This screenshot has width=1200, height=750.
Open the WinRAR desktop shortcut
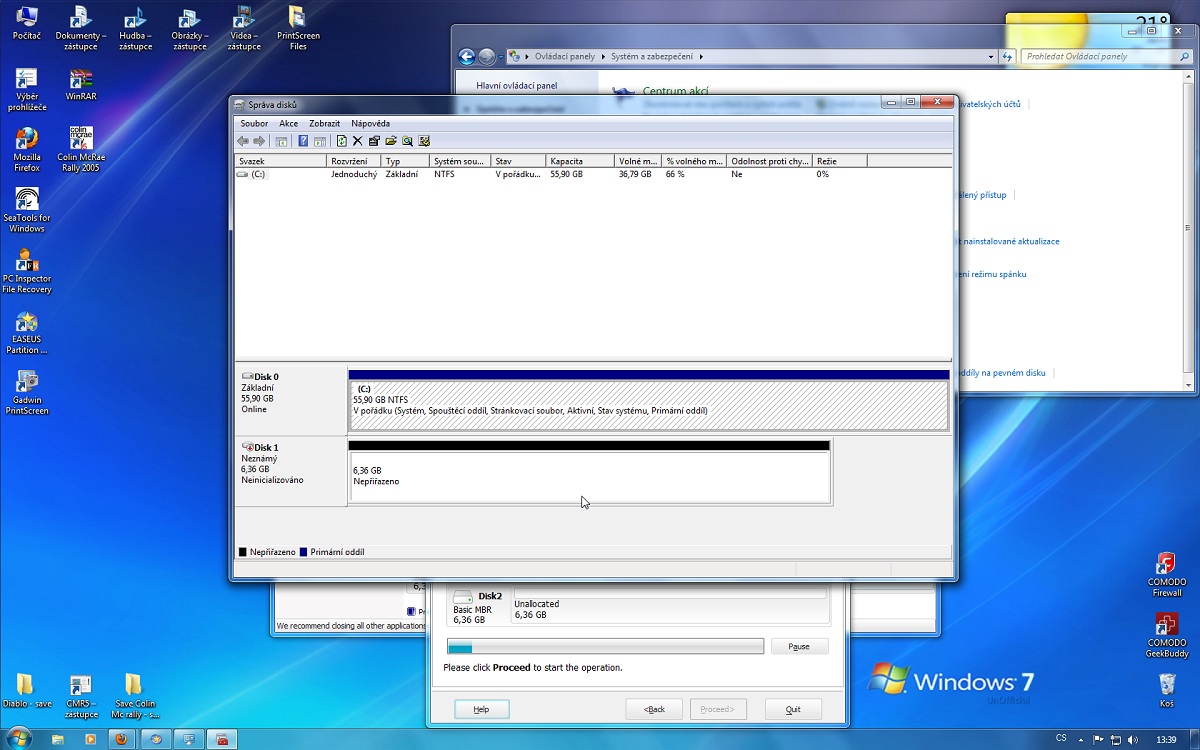pyautogui.click(x=81, y=85)
